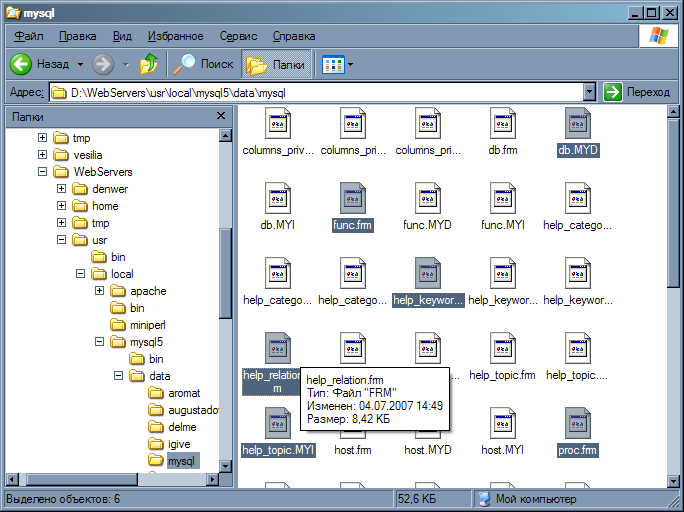Screen dimensions: 684x512
Task: Select the proc.frm file icon
Action: [578, 423]
